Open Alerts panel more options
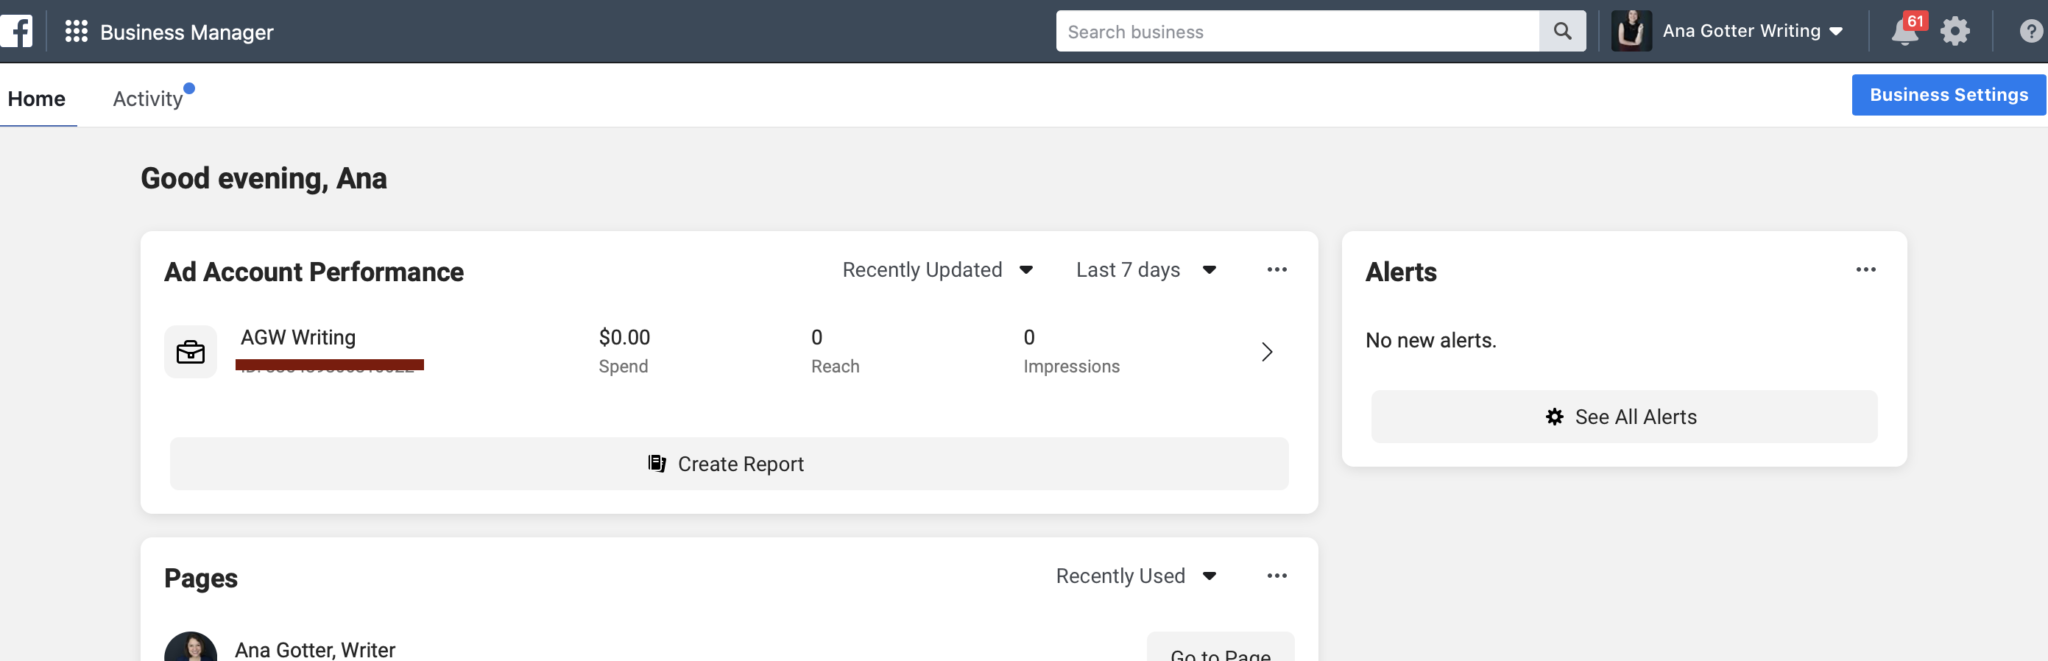This screenshot has width=2048, height=661. click(1866, 270)
